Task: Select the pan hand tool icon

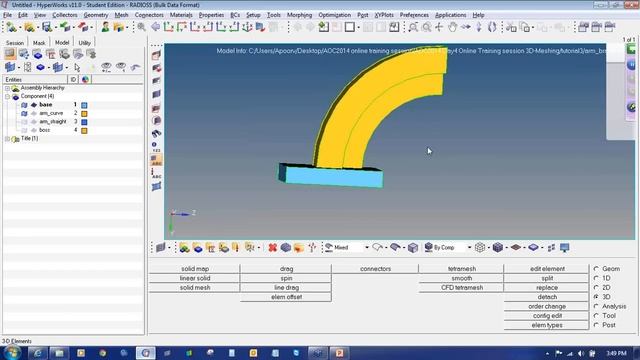Action: point(452,27)
